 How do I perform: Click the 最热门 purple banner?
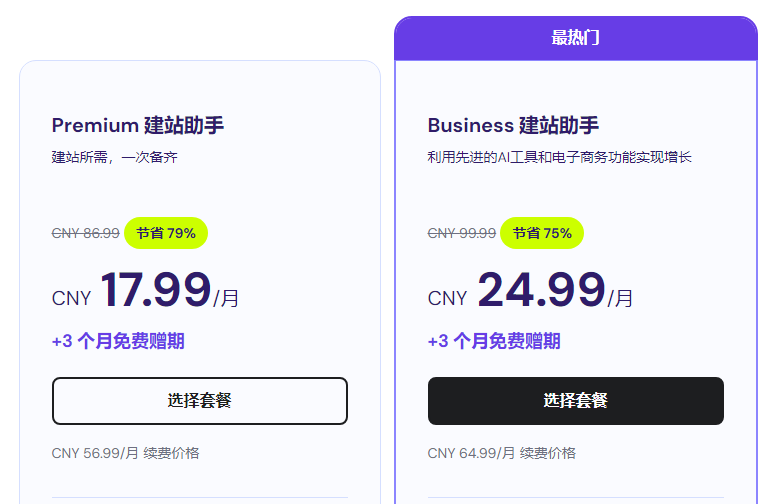pyautogui.click(x=575, y=38)
